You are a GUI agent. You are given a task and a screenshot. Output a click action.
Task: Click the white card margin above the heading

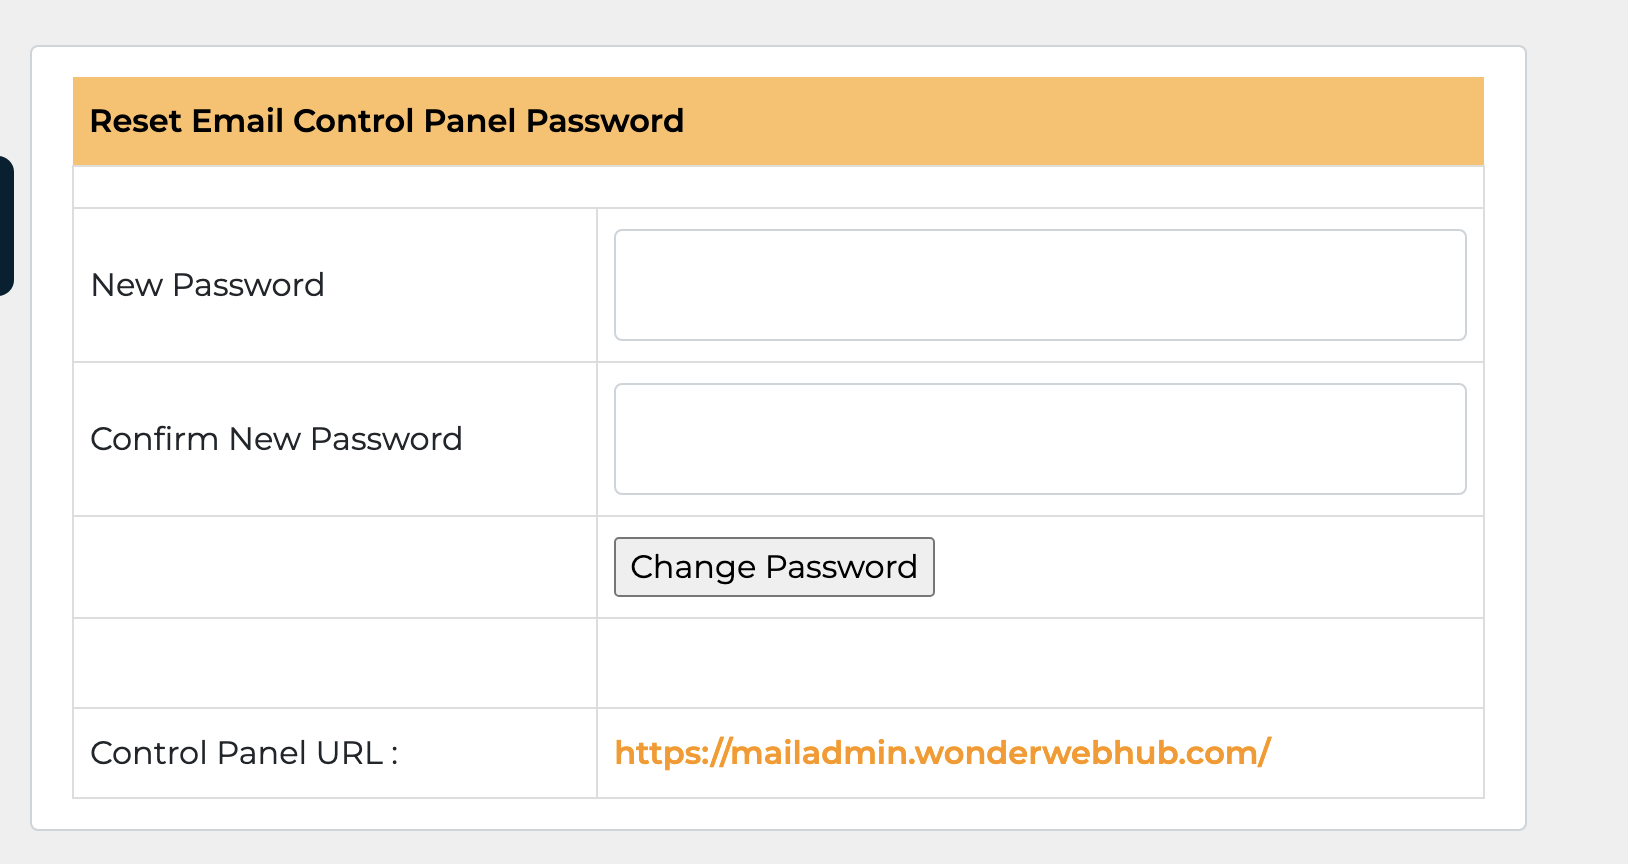pos(778,62)
